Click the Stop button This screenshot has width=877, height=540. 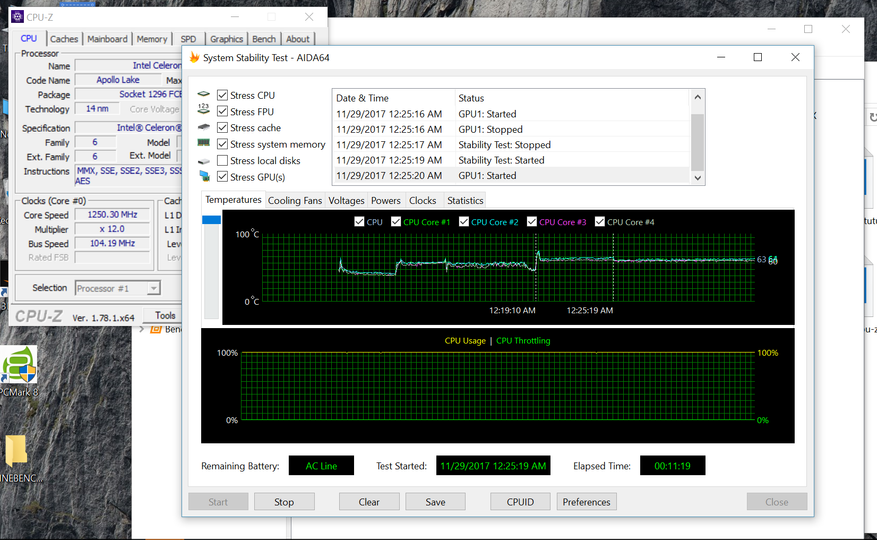(284, 502)
